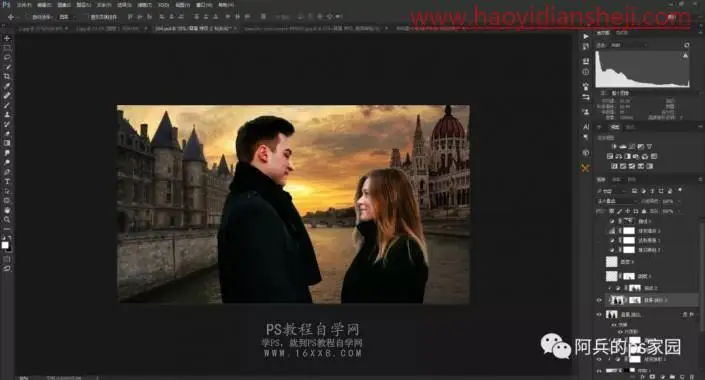Viewport: 705px width, 380px height.
Task: Select the Eraser tool
Action: [x=7, y=134]
